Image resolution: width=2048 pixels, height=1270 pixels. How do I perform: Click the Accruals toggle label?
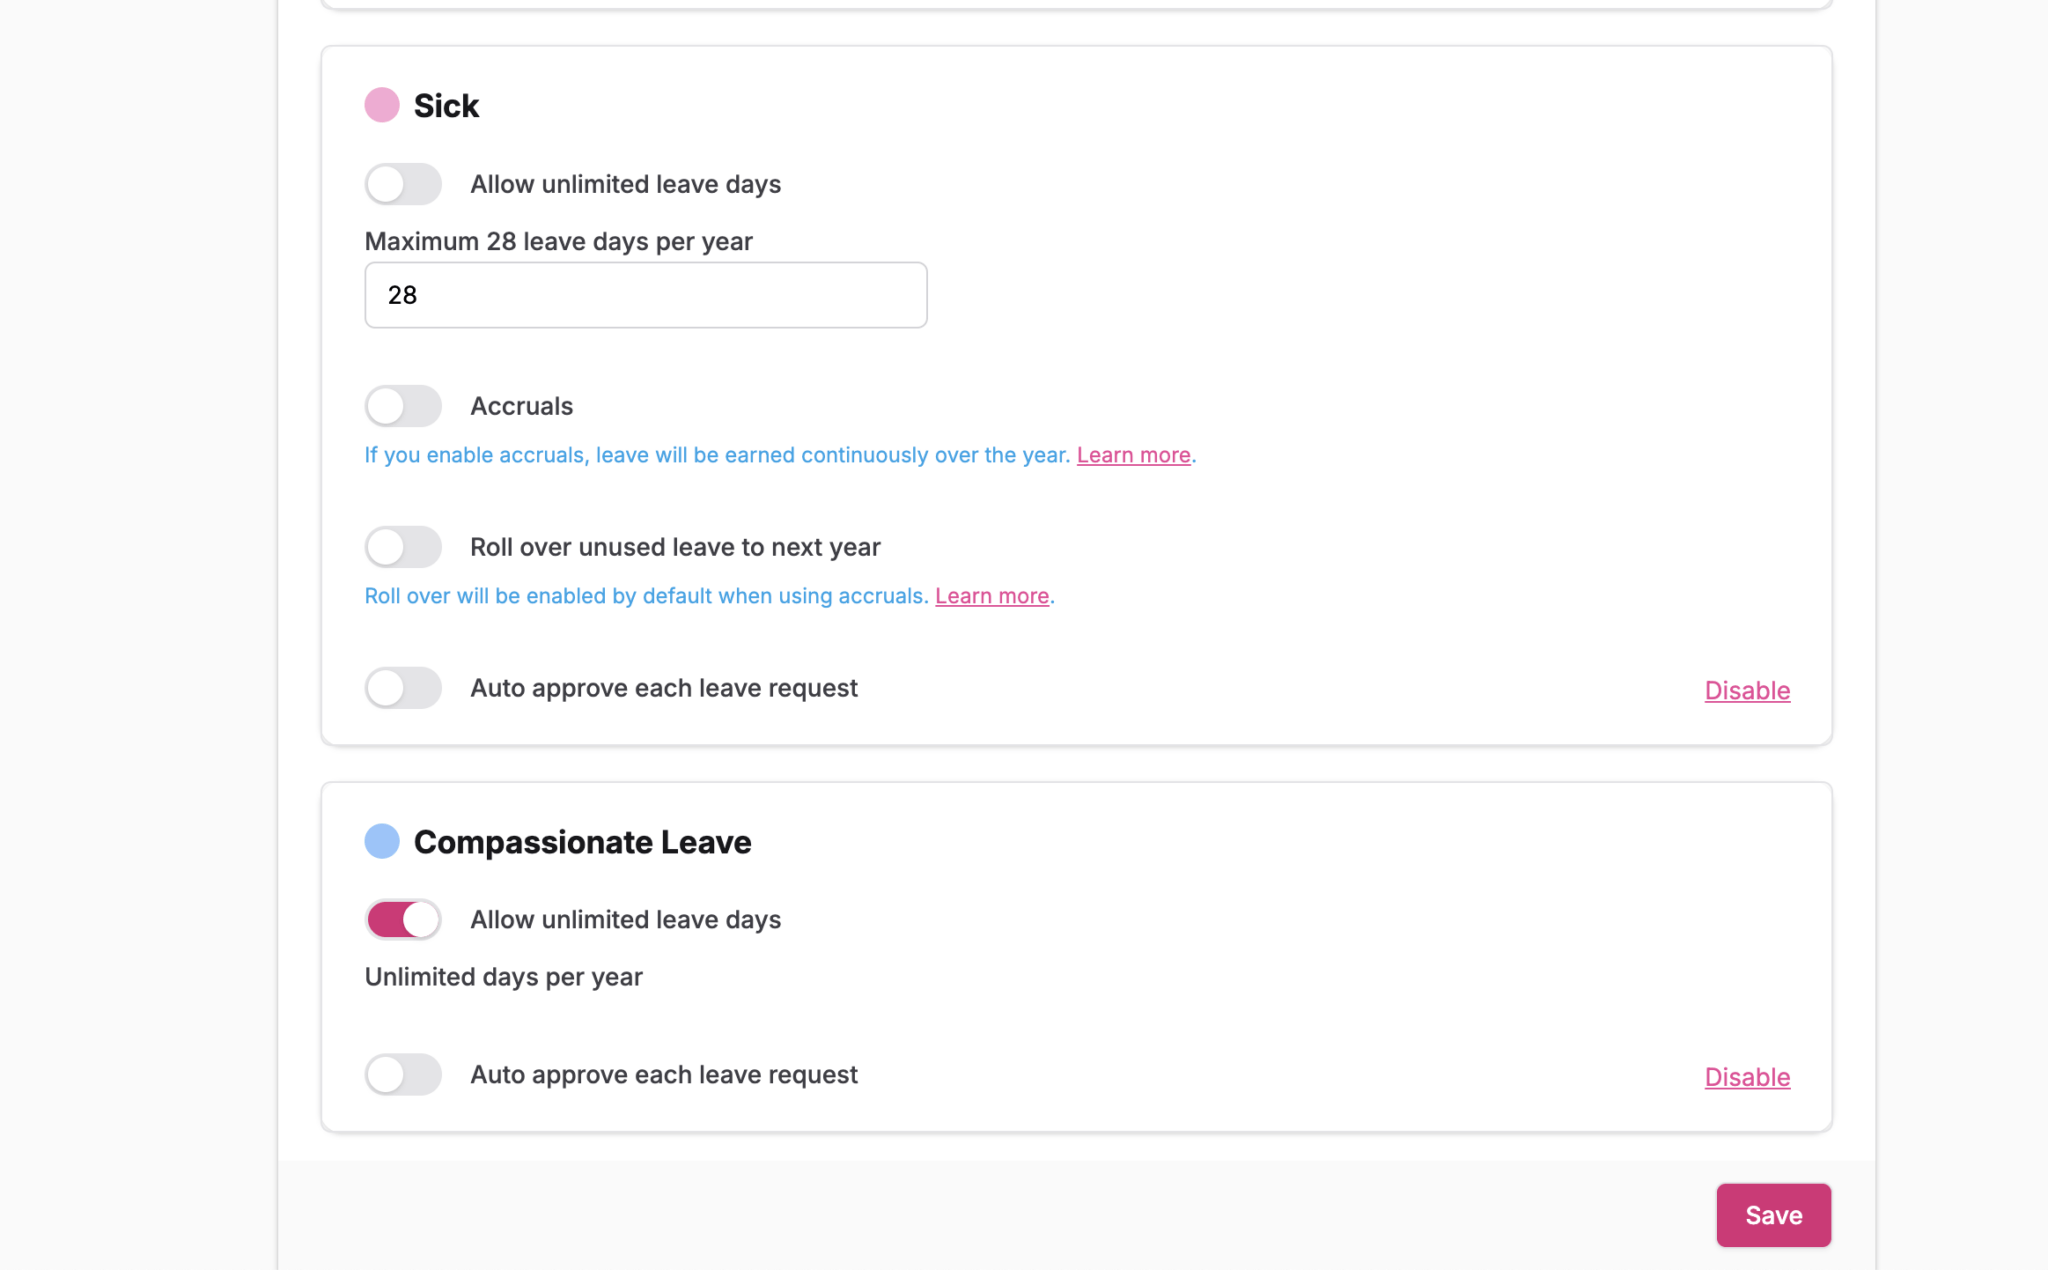point(521,405)
